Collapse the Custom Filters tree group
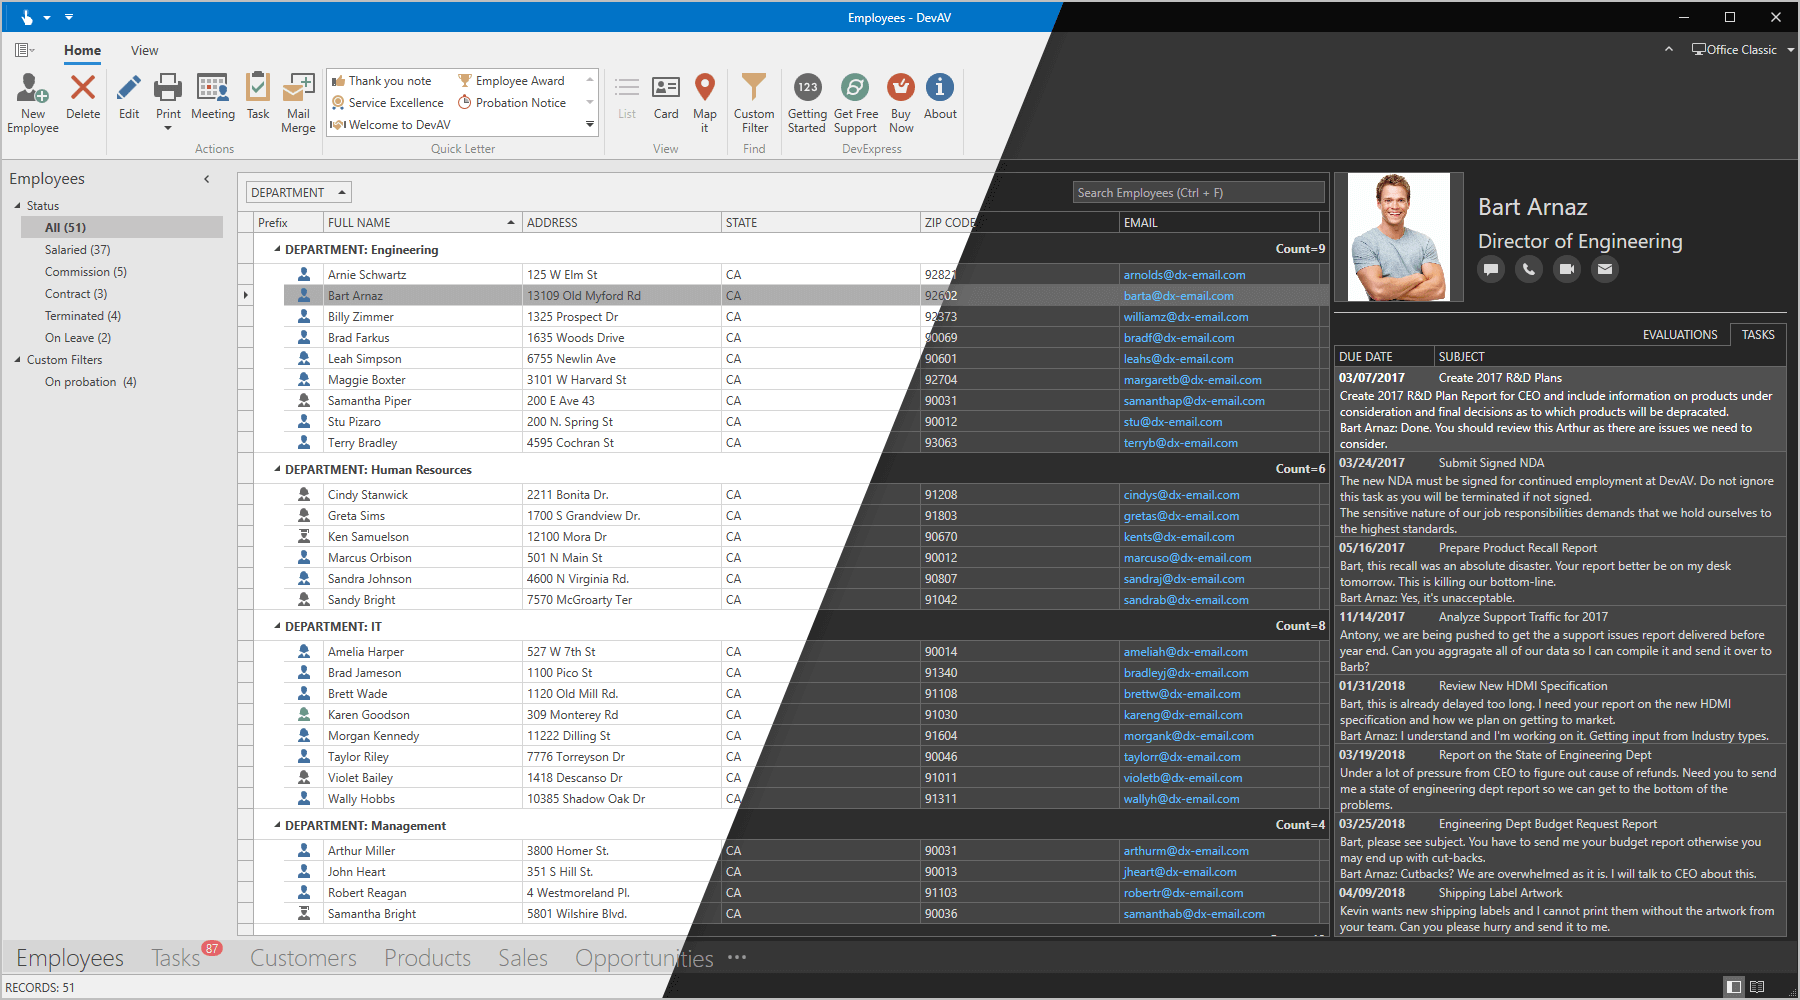Screen dimensions: 1800x1000 pyautogui.click(x=18, y=360)
